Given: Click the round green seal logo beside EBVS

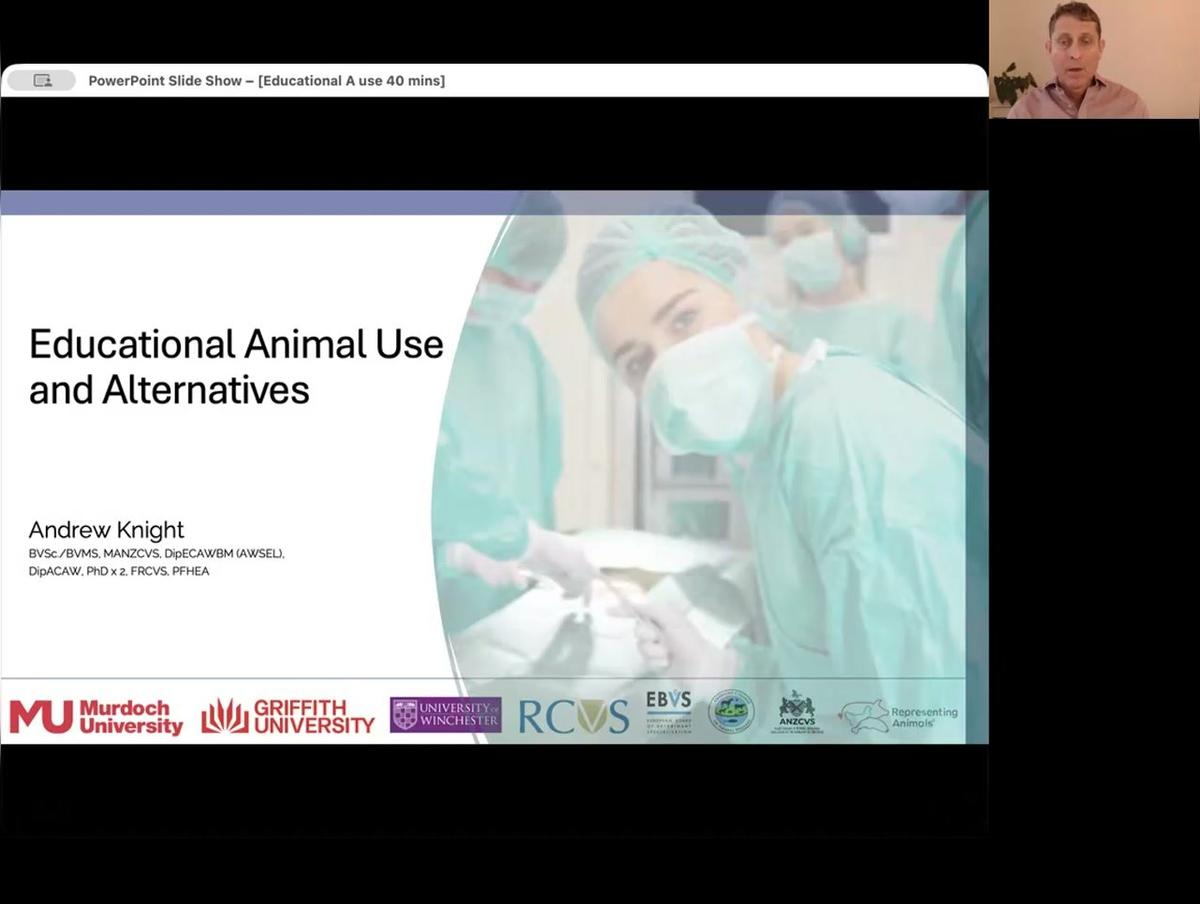Looking at the screenshot, I should [731, 712].
